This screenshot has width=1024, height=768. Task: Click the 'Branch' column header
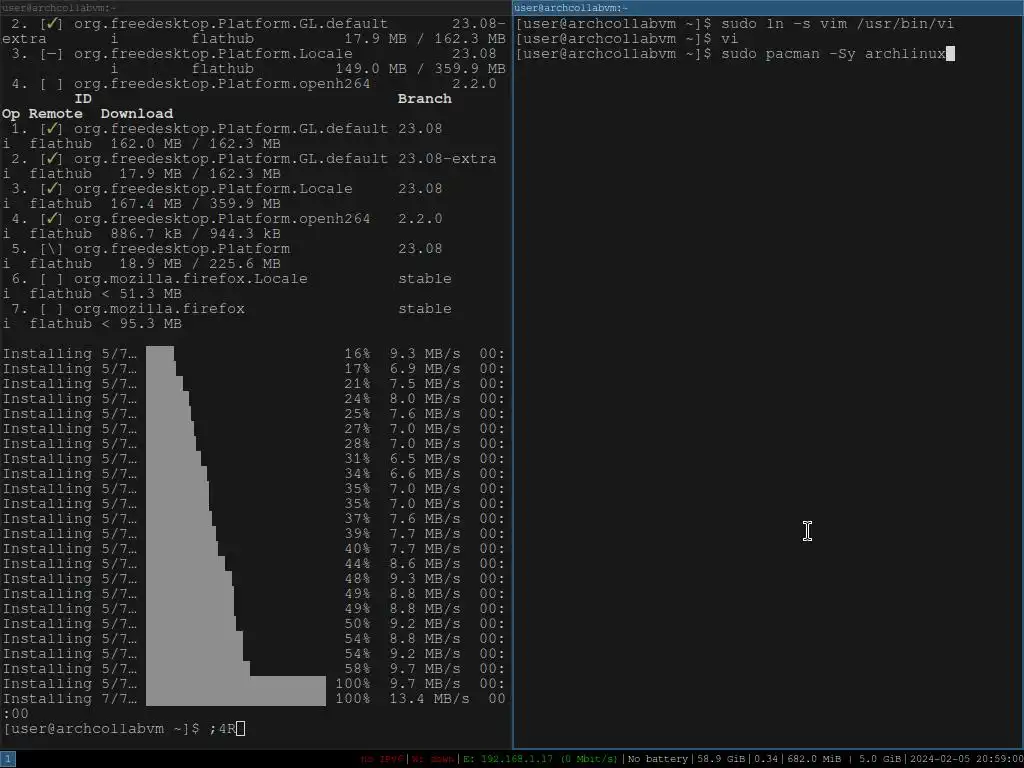[424, 99]
